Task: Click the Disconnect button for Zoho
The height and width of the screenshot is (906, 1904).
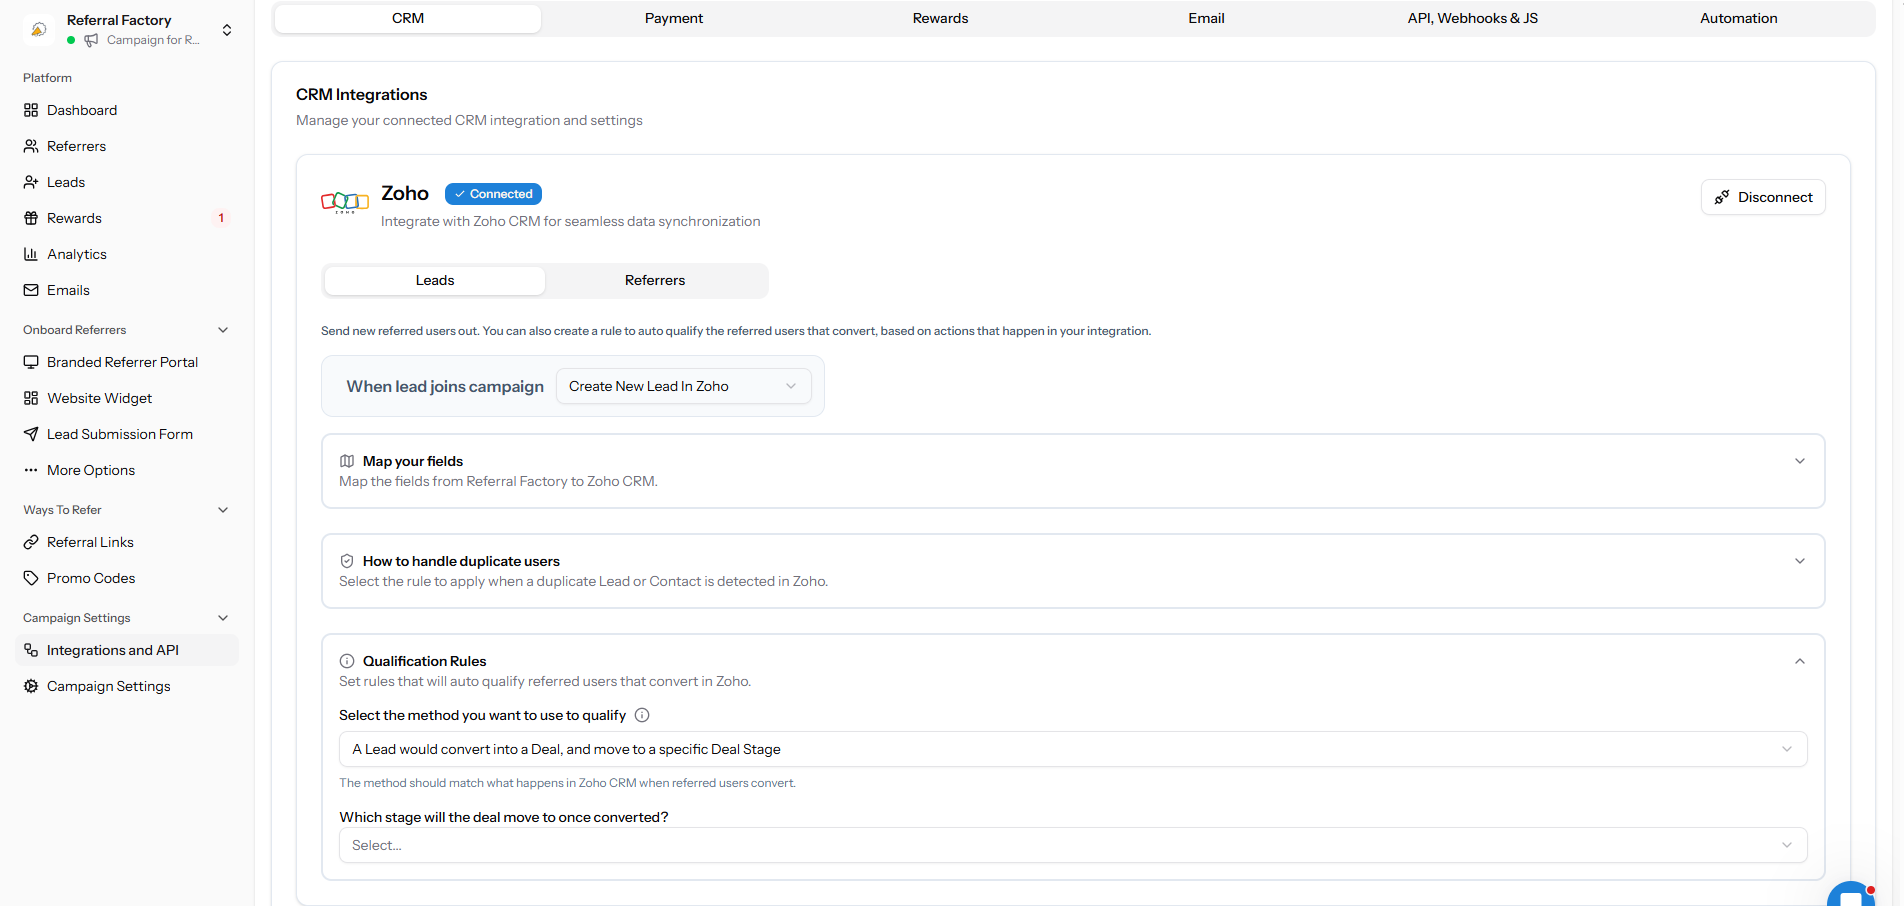Action: (1763, 197)
